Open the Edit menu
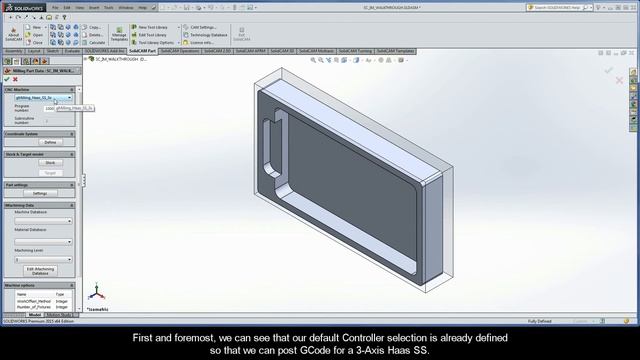The width and height of the screenshot is (640, 360). click(67, 7)
